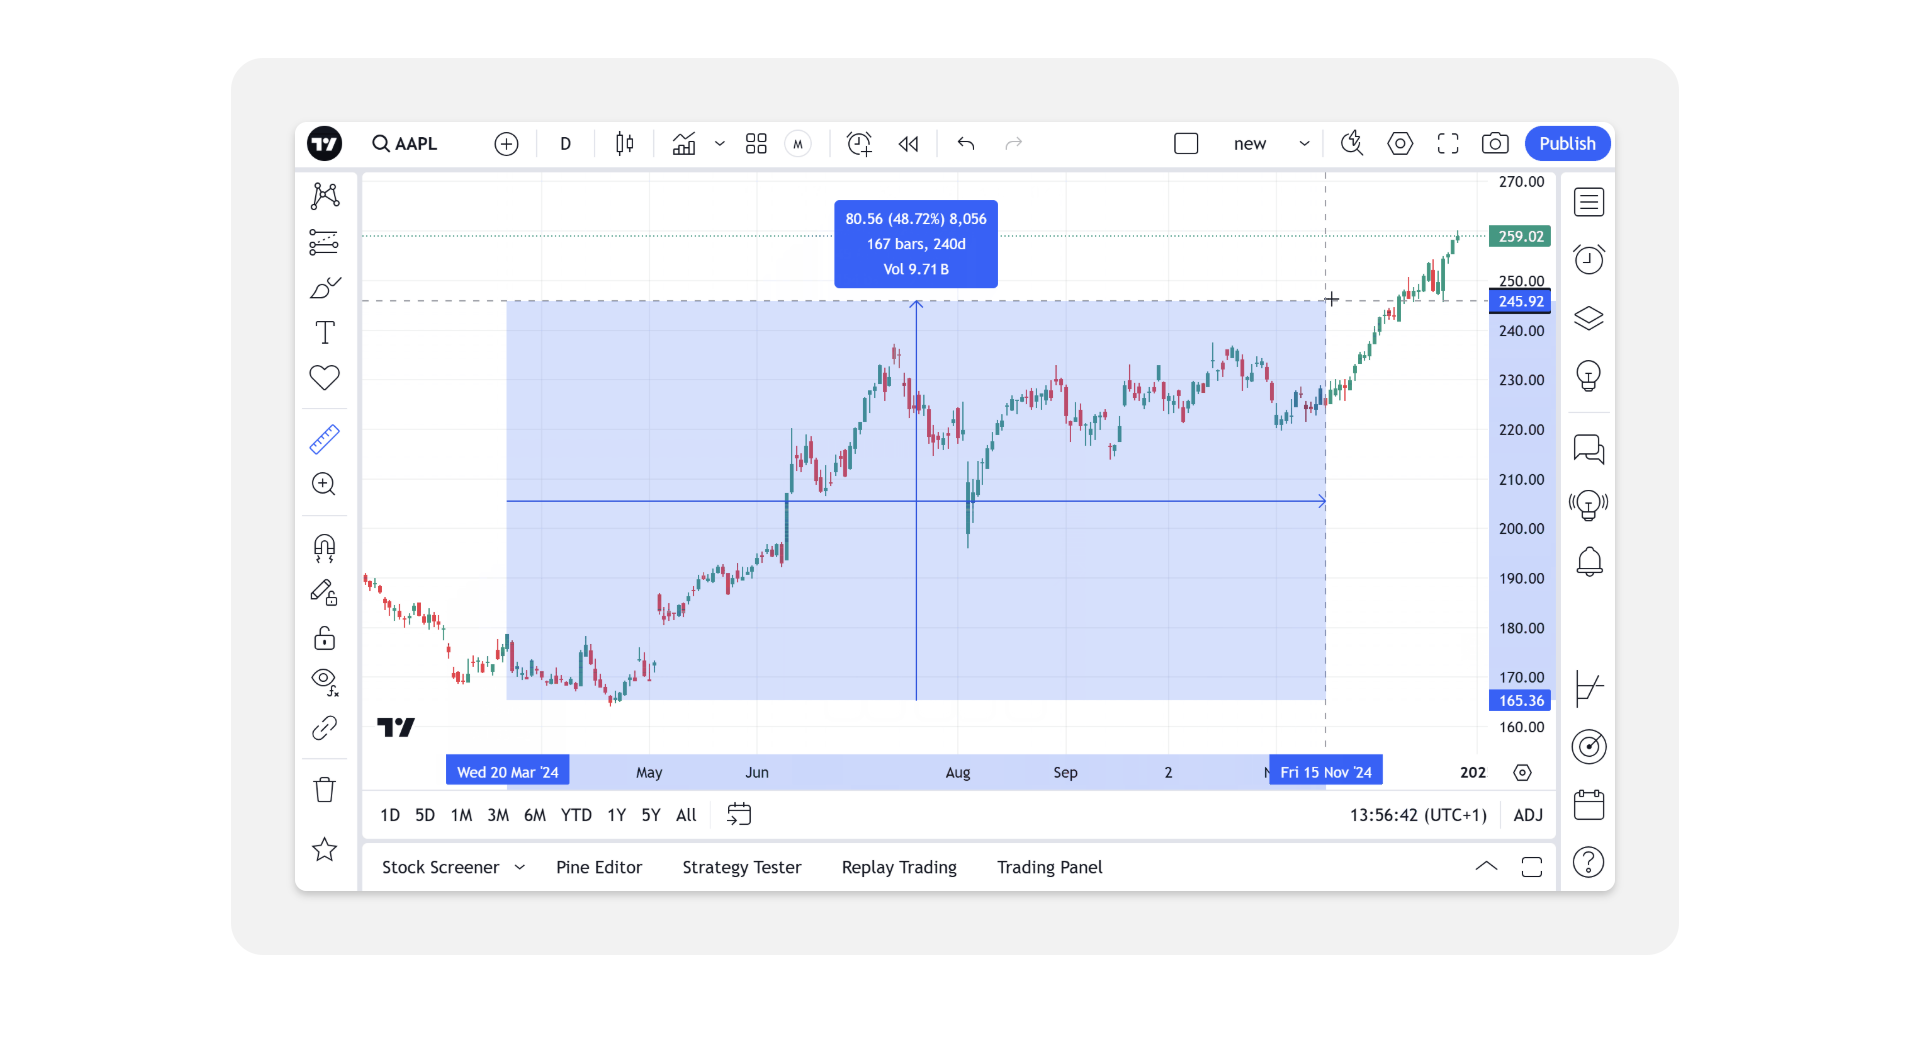Open the Brush drawing tool

pyautogui.click(x=324, y=288)
